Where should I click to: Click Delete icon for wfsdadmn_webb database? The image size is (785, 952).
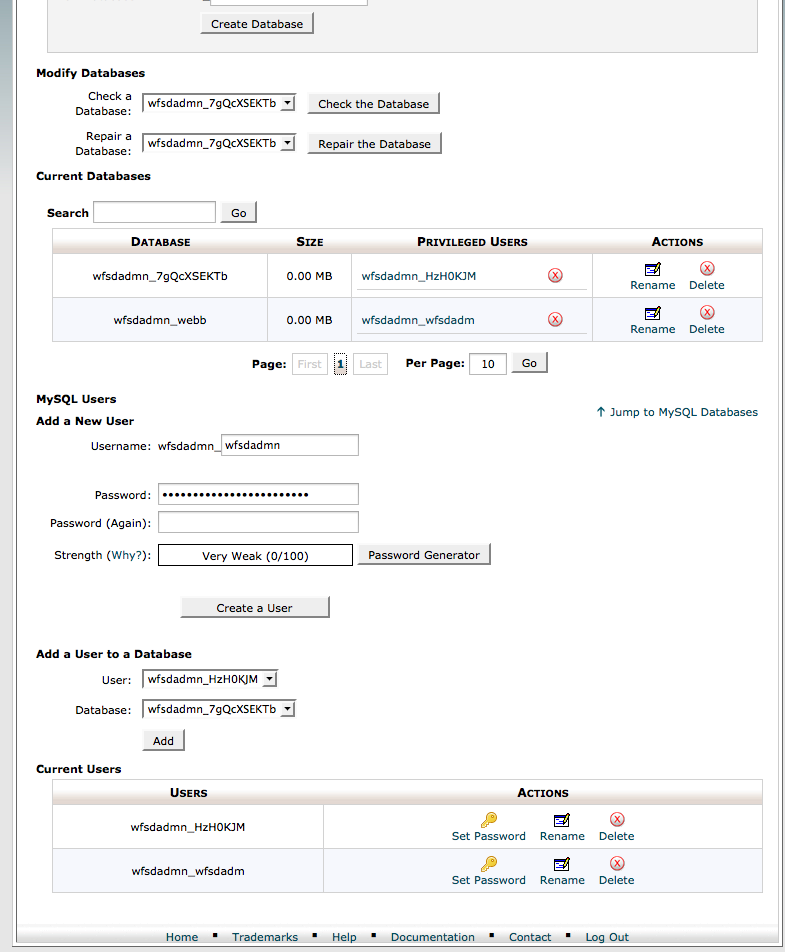tap(706, 313)
